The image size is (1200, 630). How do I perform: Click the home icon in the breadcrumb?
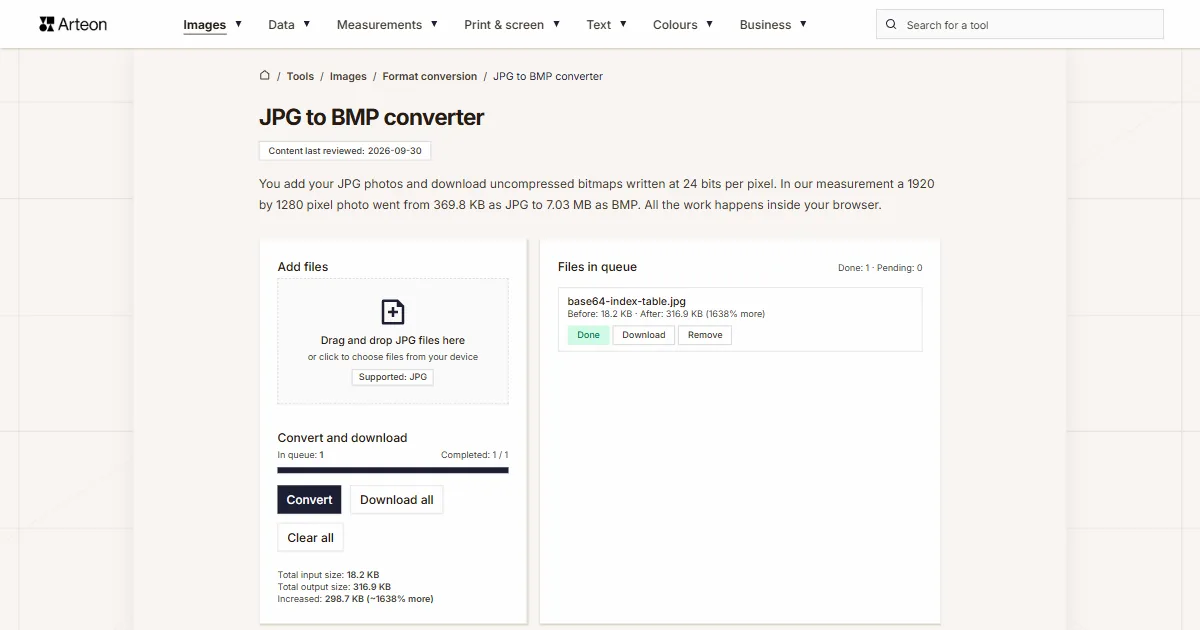point(265,76)
